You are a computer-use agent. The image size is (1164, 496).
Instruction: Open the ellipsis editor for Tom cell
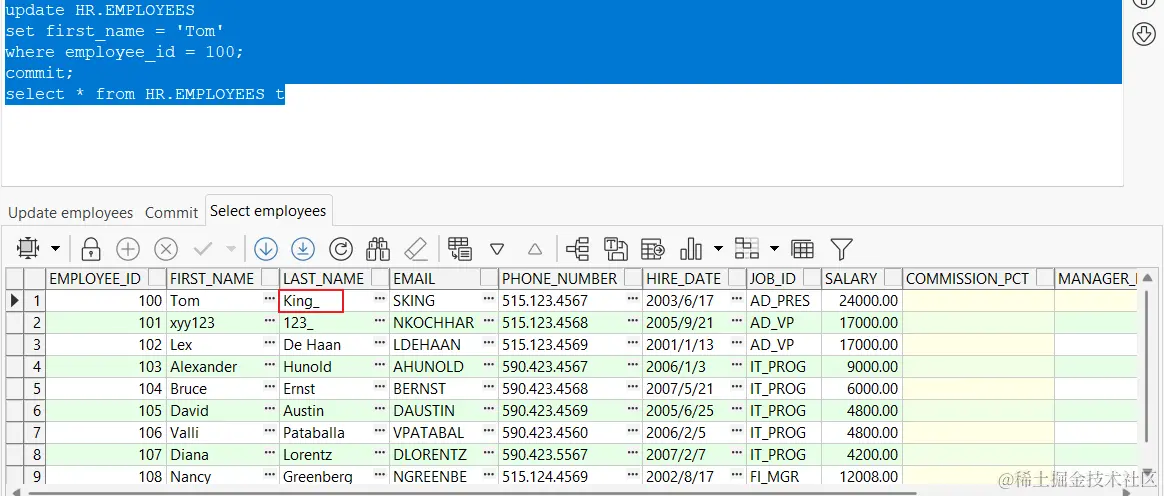269,300
